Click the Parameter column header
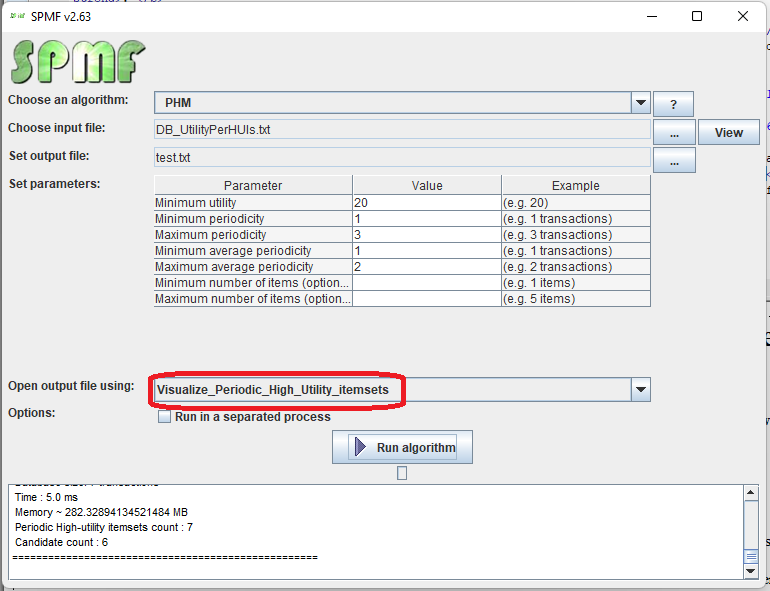Image resolution: width=770 pixels, height=591 pixels. click(x=253, y=185)
